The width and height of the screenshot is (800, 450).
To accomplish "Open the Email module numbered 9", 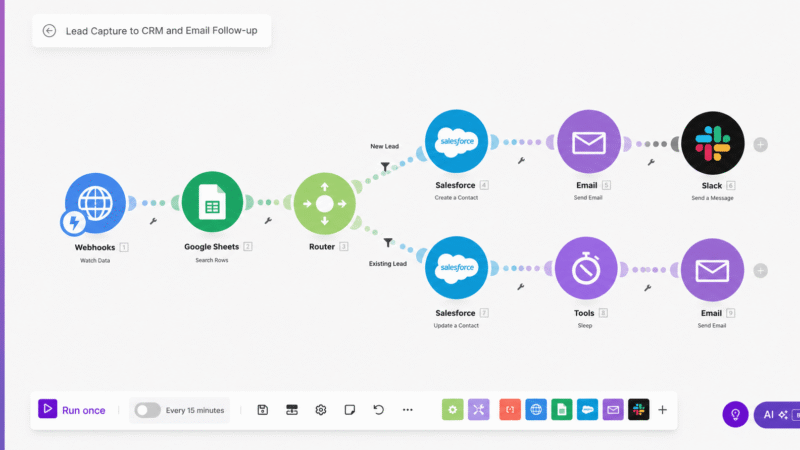I will 712,270.
